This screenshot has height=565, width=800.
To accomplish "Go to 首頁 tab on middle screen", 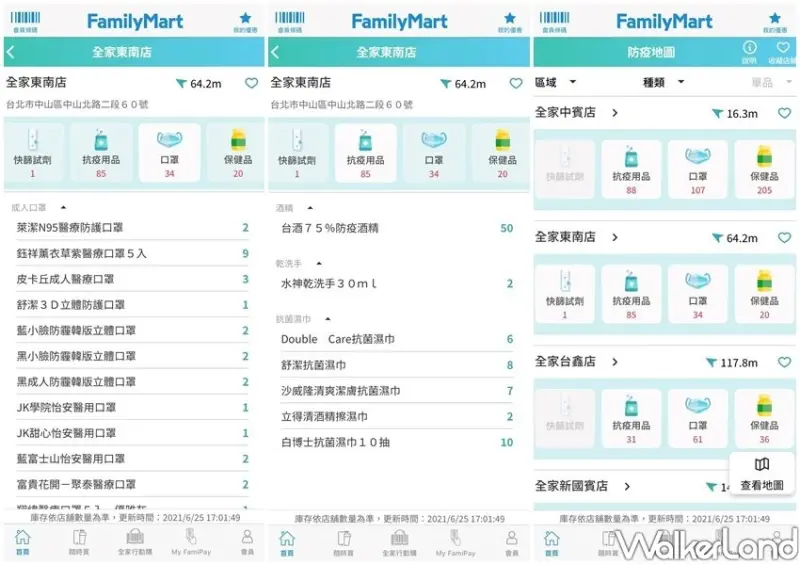I will click(x=287, y=544).
